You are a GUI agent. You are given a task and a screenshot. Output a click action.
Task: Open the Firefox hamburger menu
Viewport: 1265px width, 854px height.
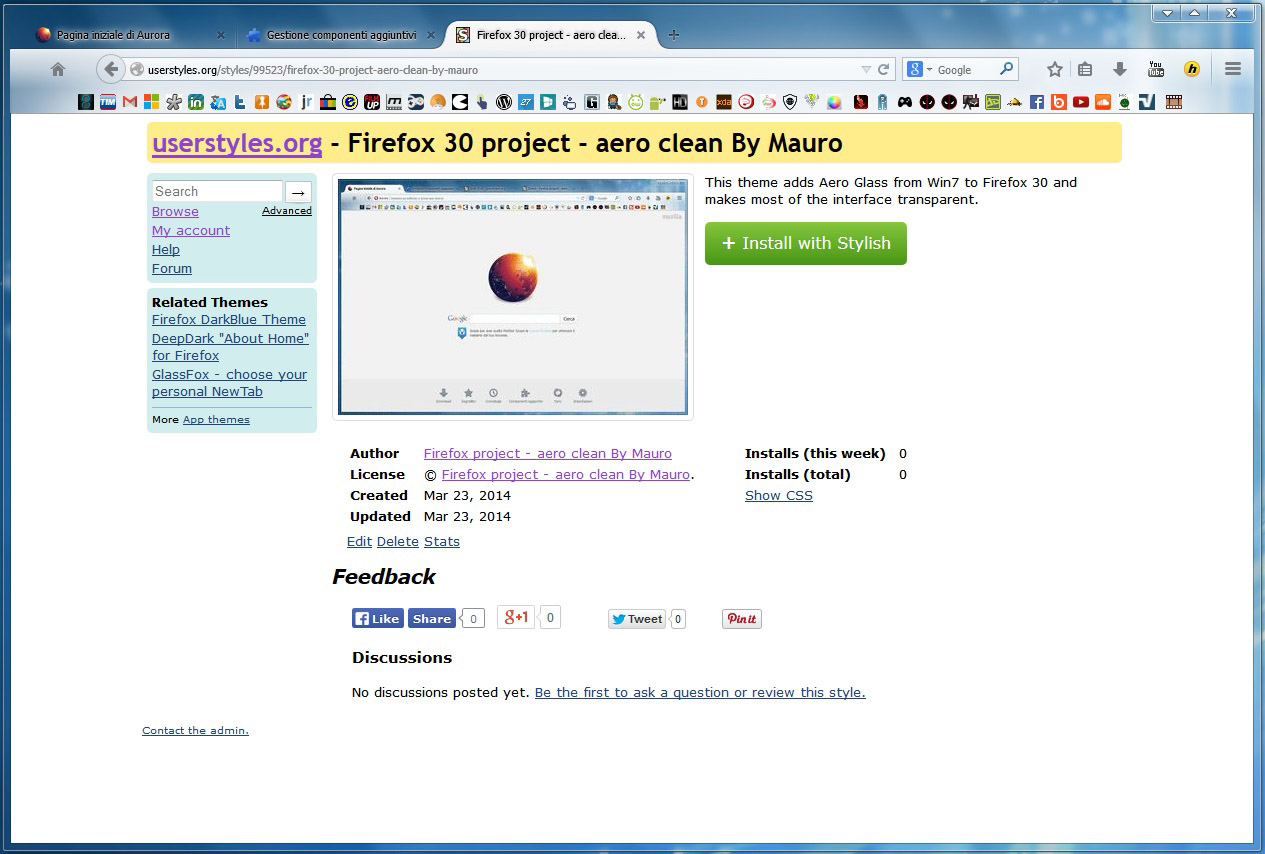click(x=1233, y=69)
